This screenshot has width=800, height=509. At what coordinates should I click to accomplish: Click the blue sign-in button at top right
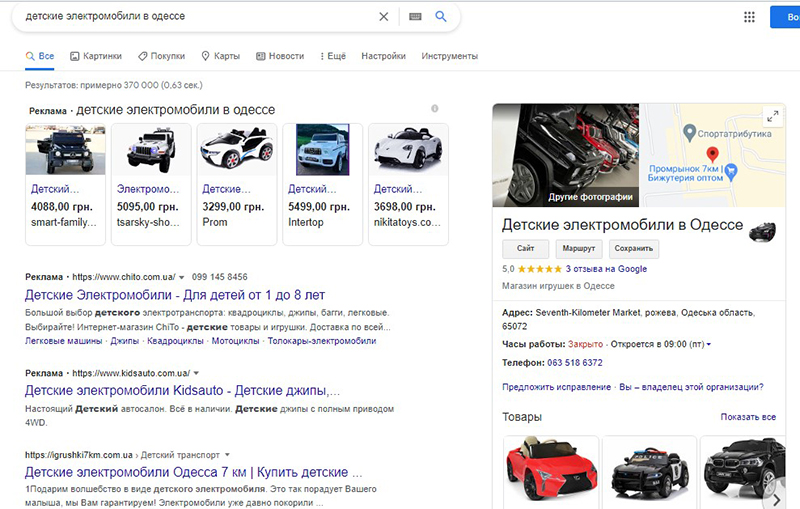(x=785, y=17)
